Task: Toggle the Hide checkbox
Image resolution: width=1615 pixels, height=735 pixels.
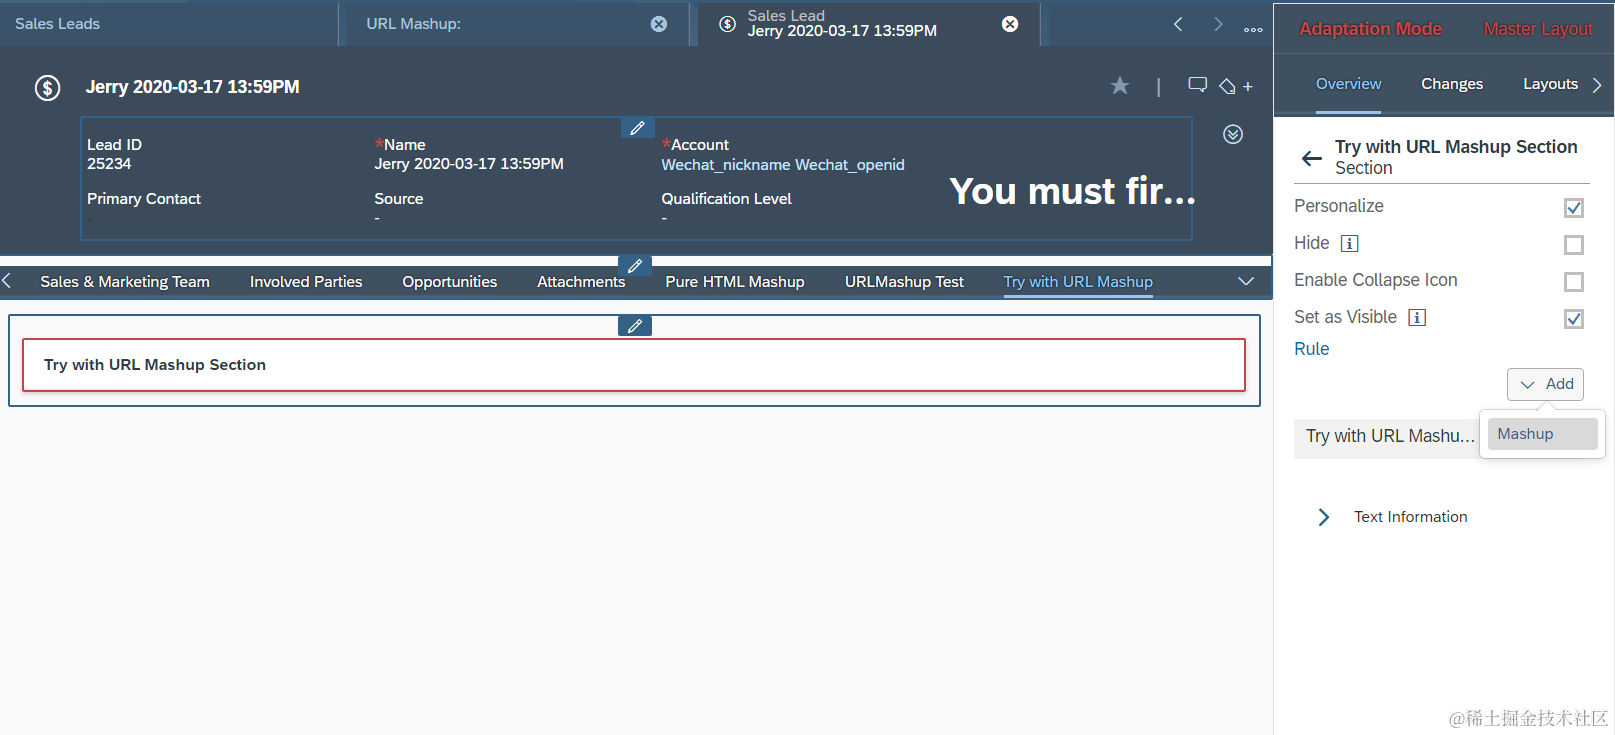Action: [1574, 245]
